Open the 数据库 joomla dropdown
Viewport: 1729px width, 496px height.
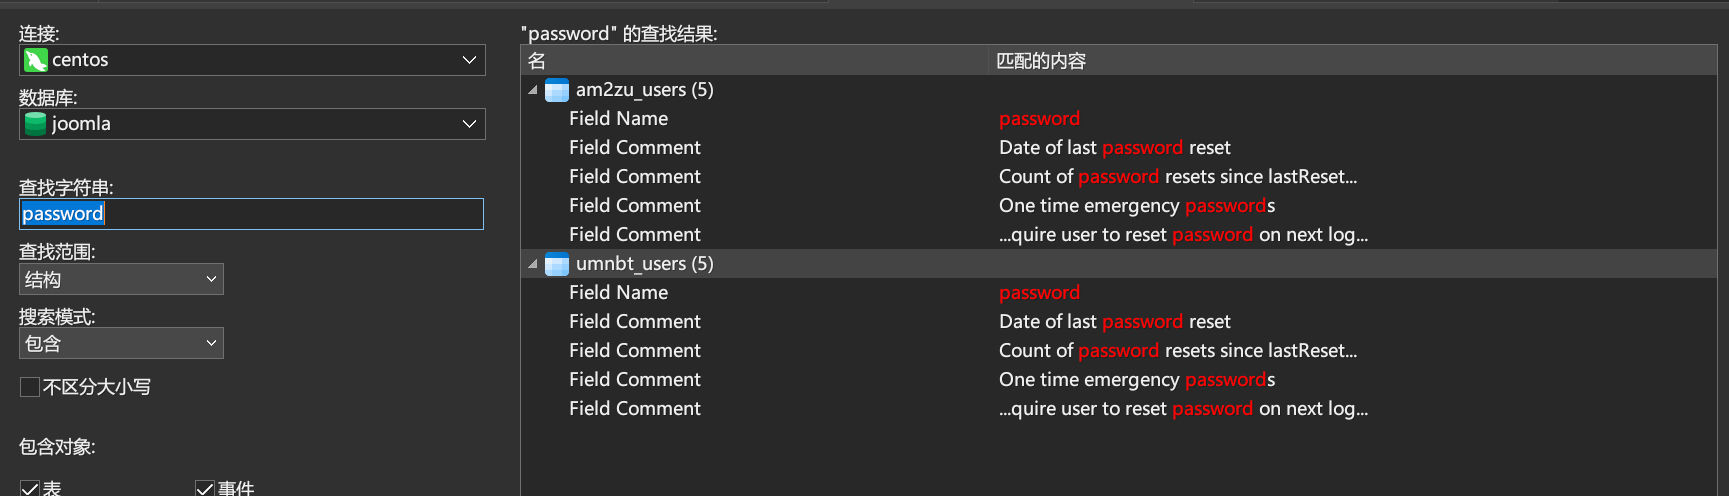tap(252, 124)
